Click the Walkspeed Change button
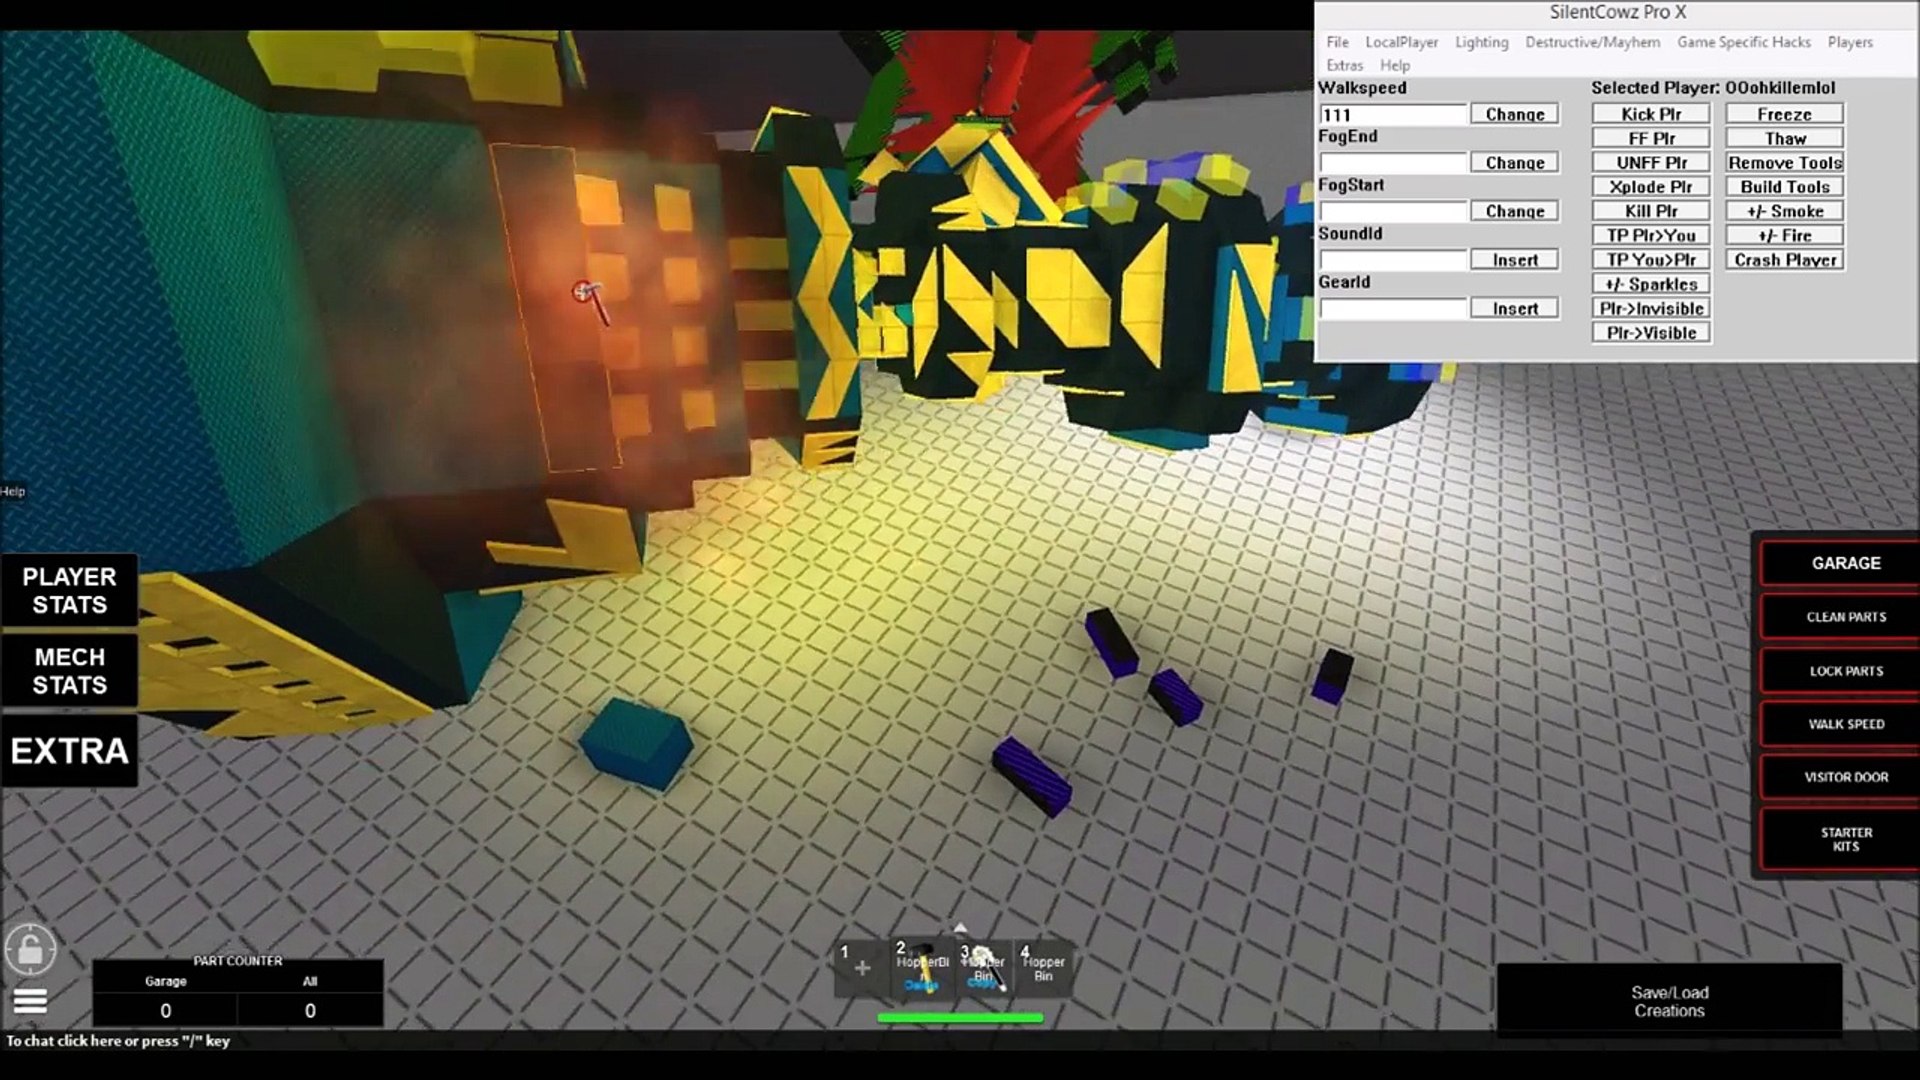 pos(1514,113)
